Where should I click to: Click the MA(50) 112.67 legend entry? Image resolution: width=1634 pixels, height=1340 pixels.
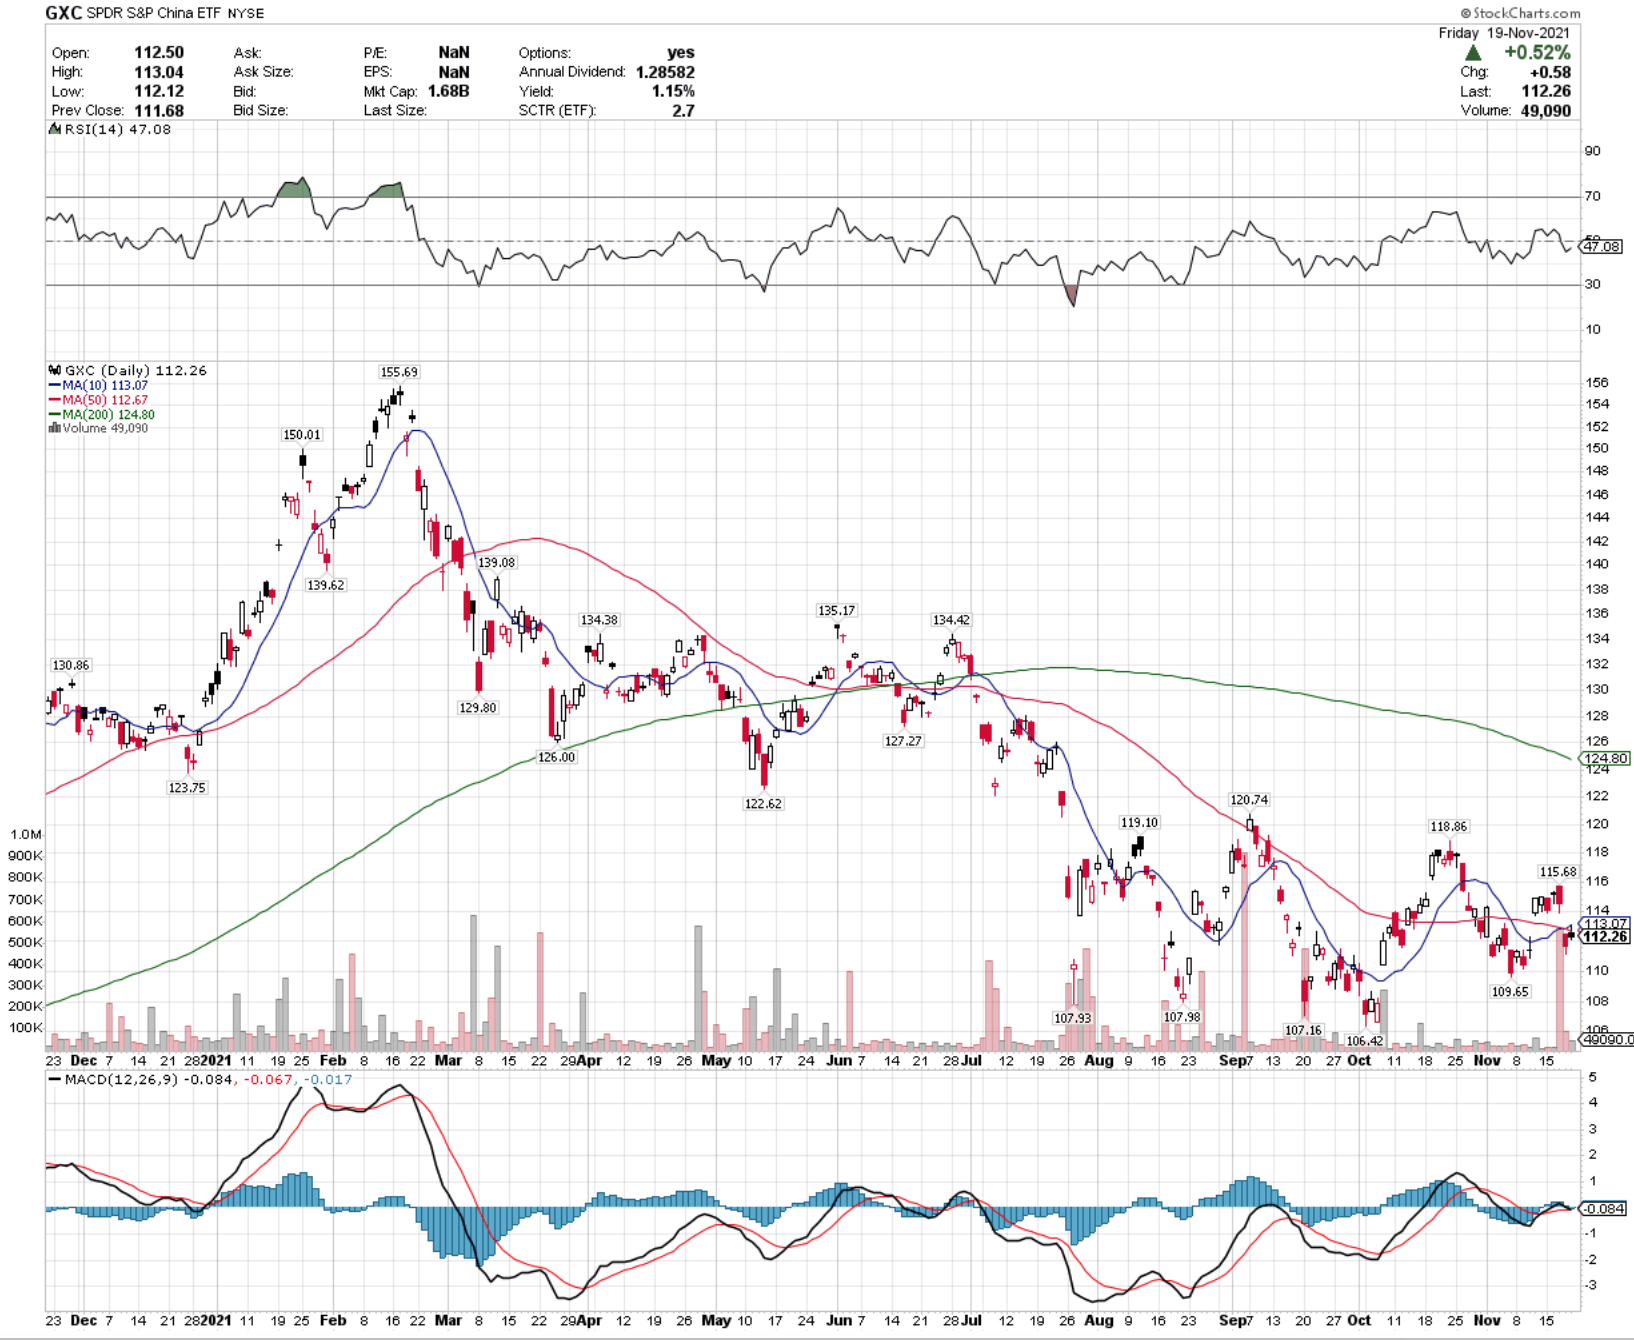105,400
